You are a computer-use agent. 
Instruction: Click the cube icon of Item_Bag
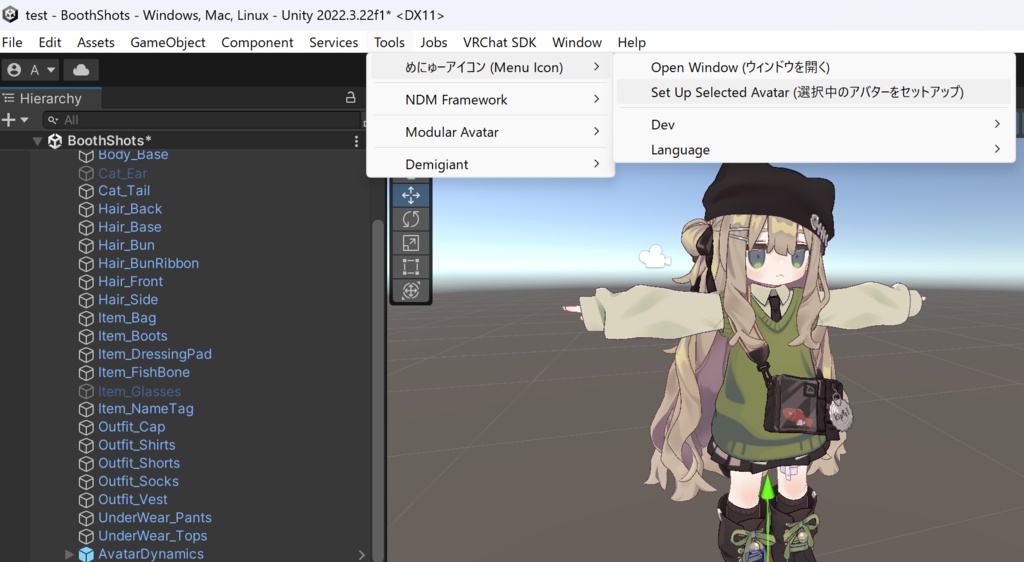click(86, 319)
